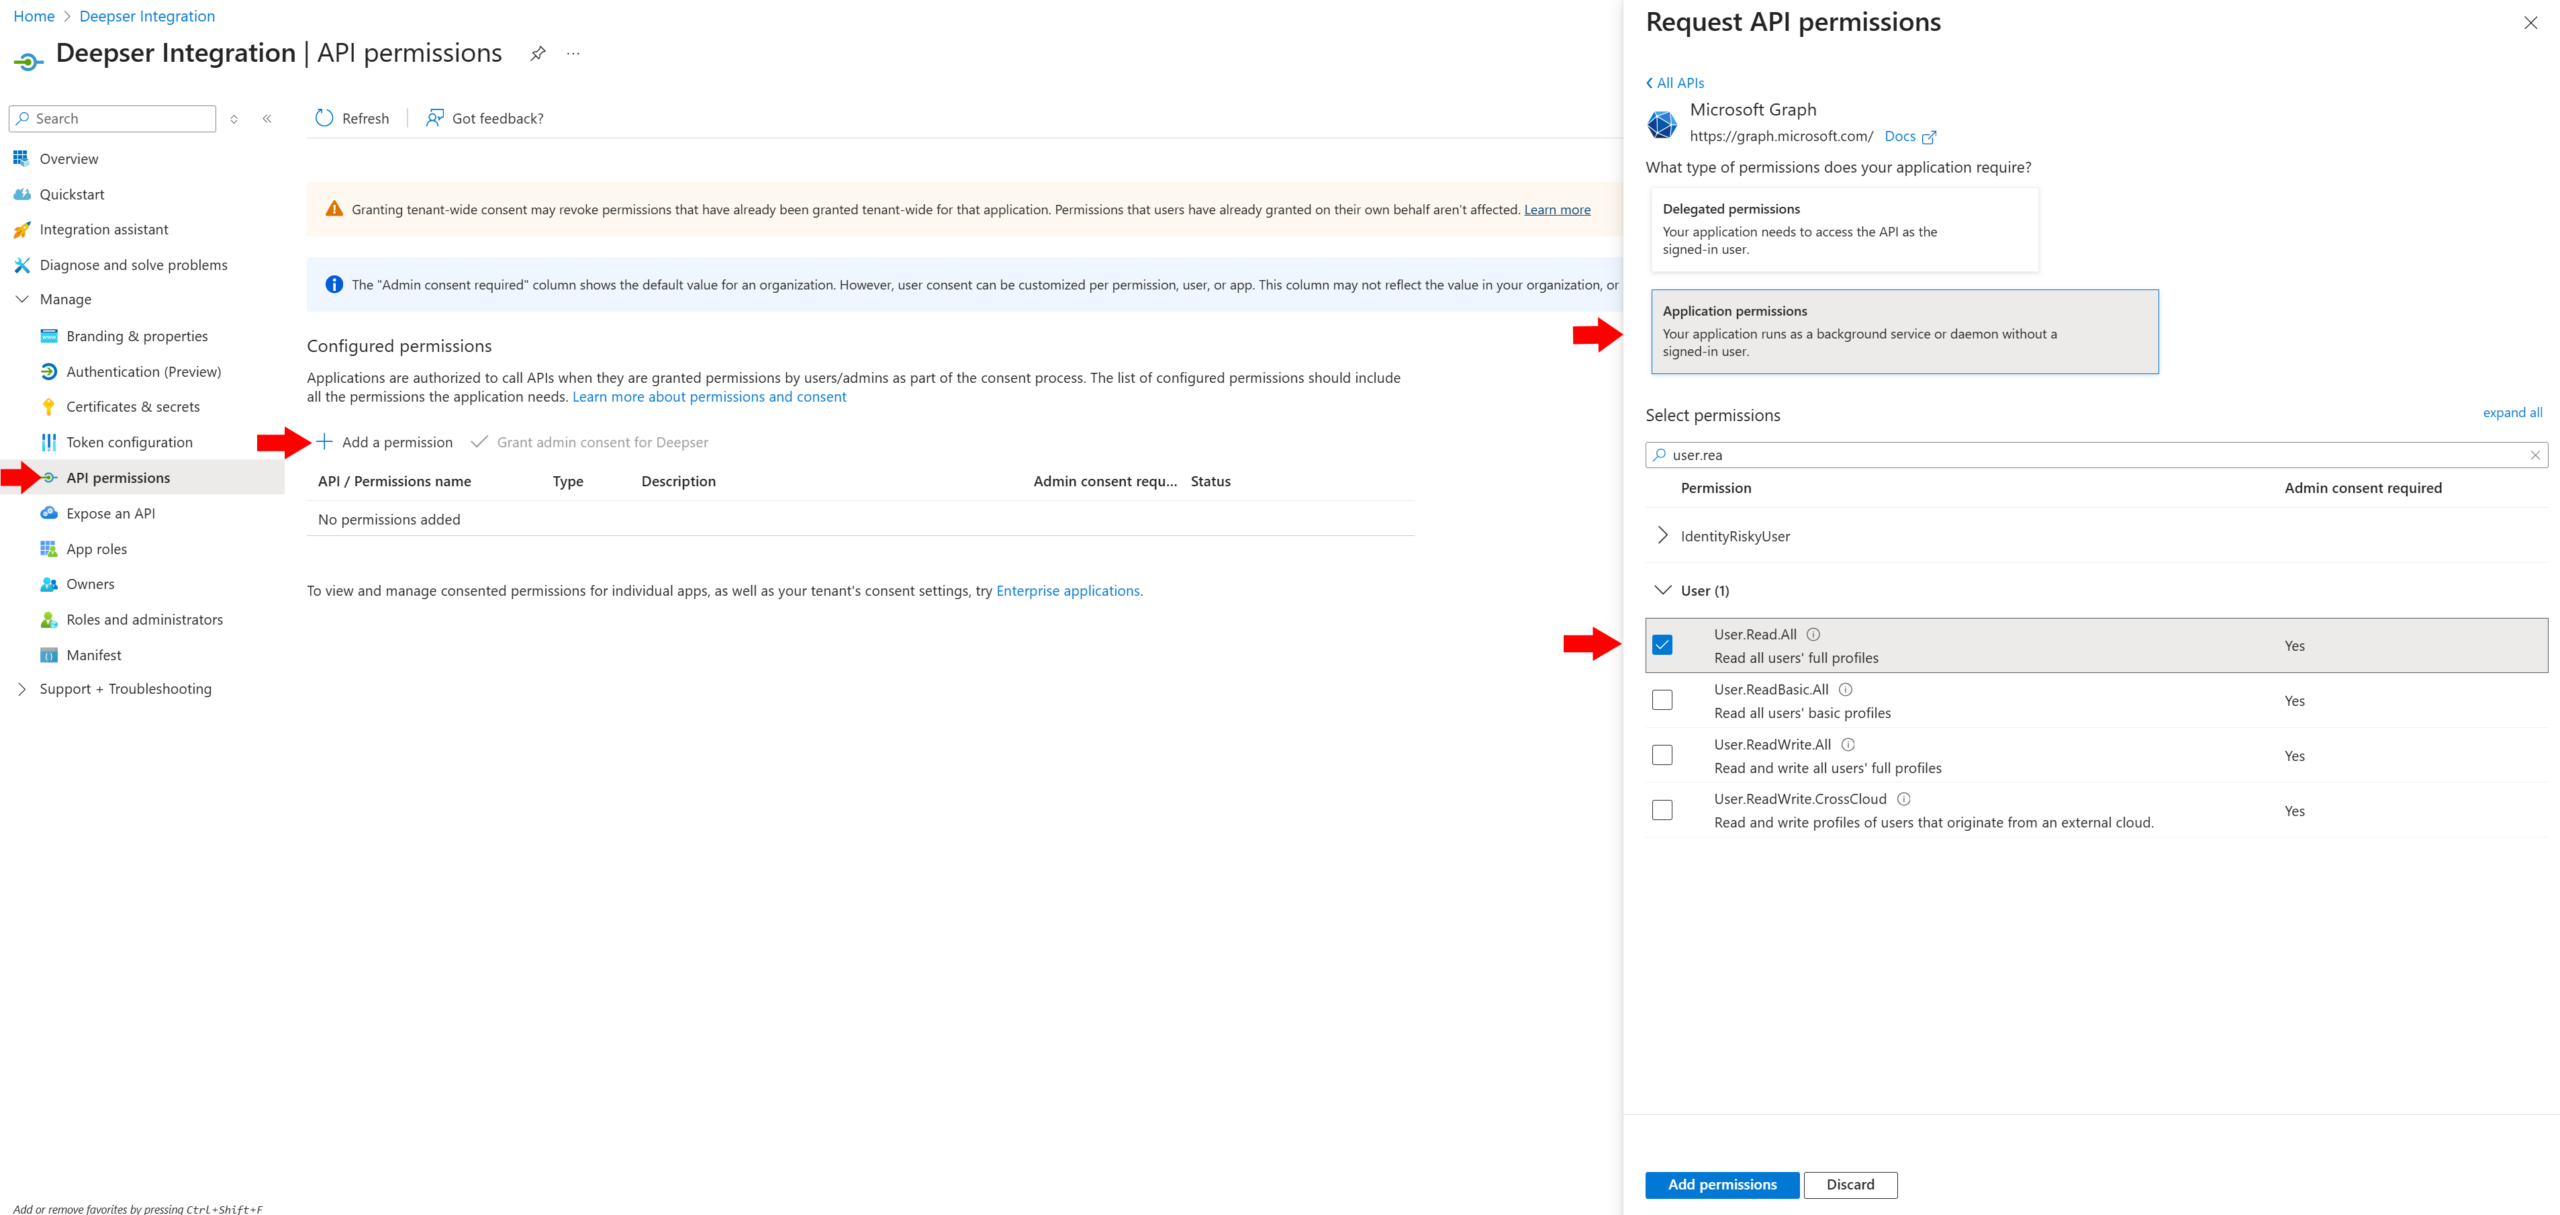Click the Discard button

click(x=1850, y=1185)
